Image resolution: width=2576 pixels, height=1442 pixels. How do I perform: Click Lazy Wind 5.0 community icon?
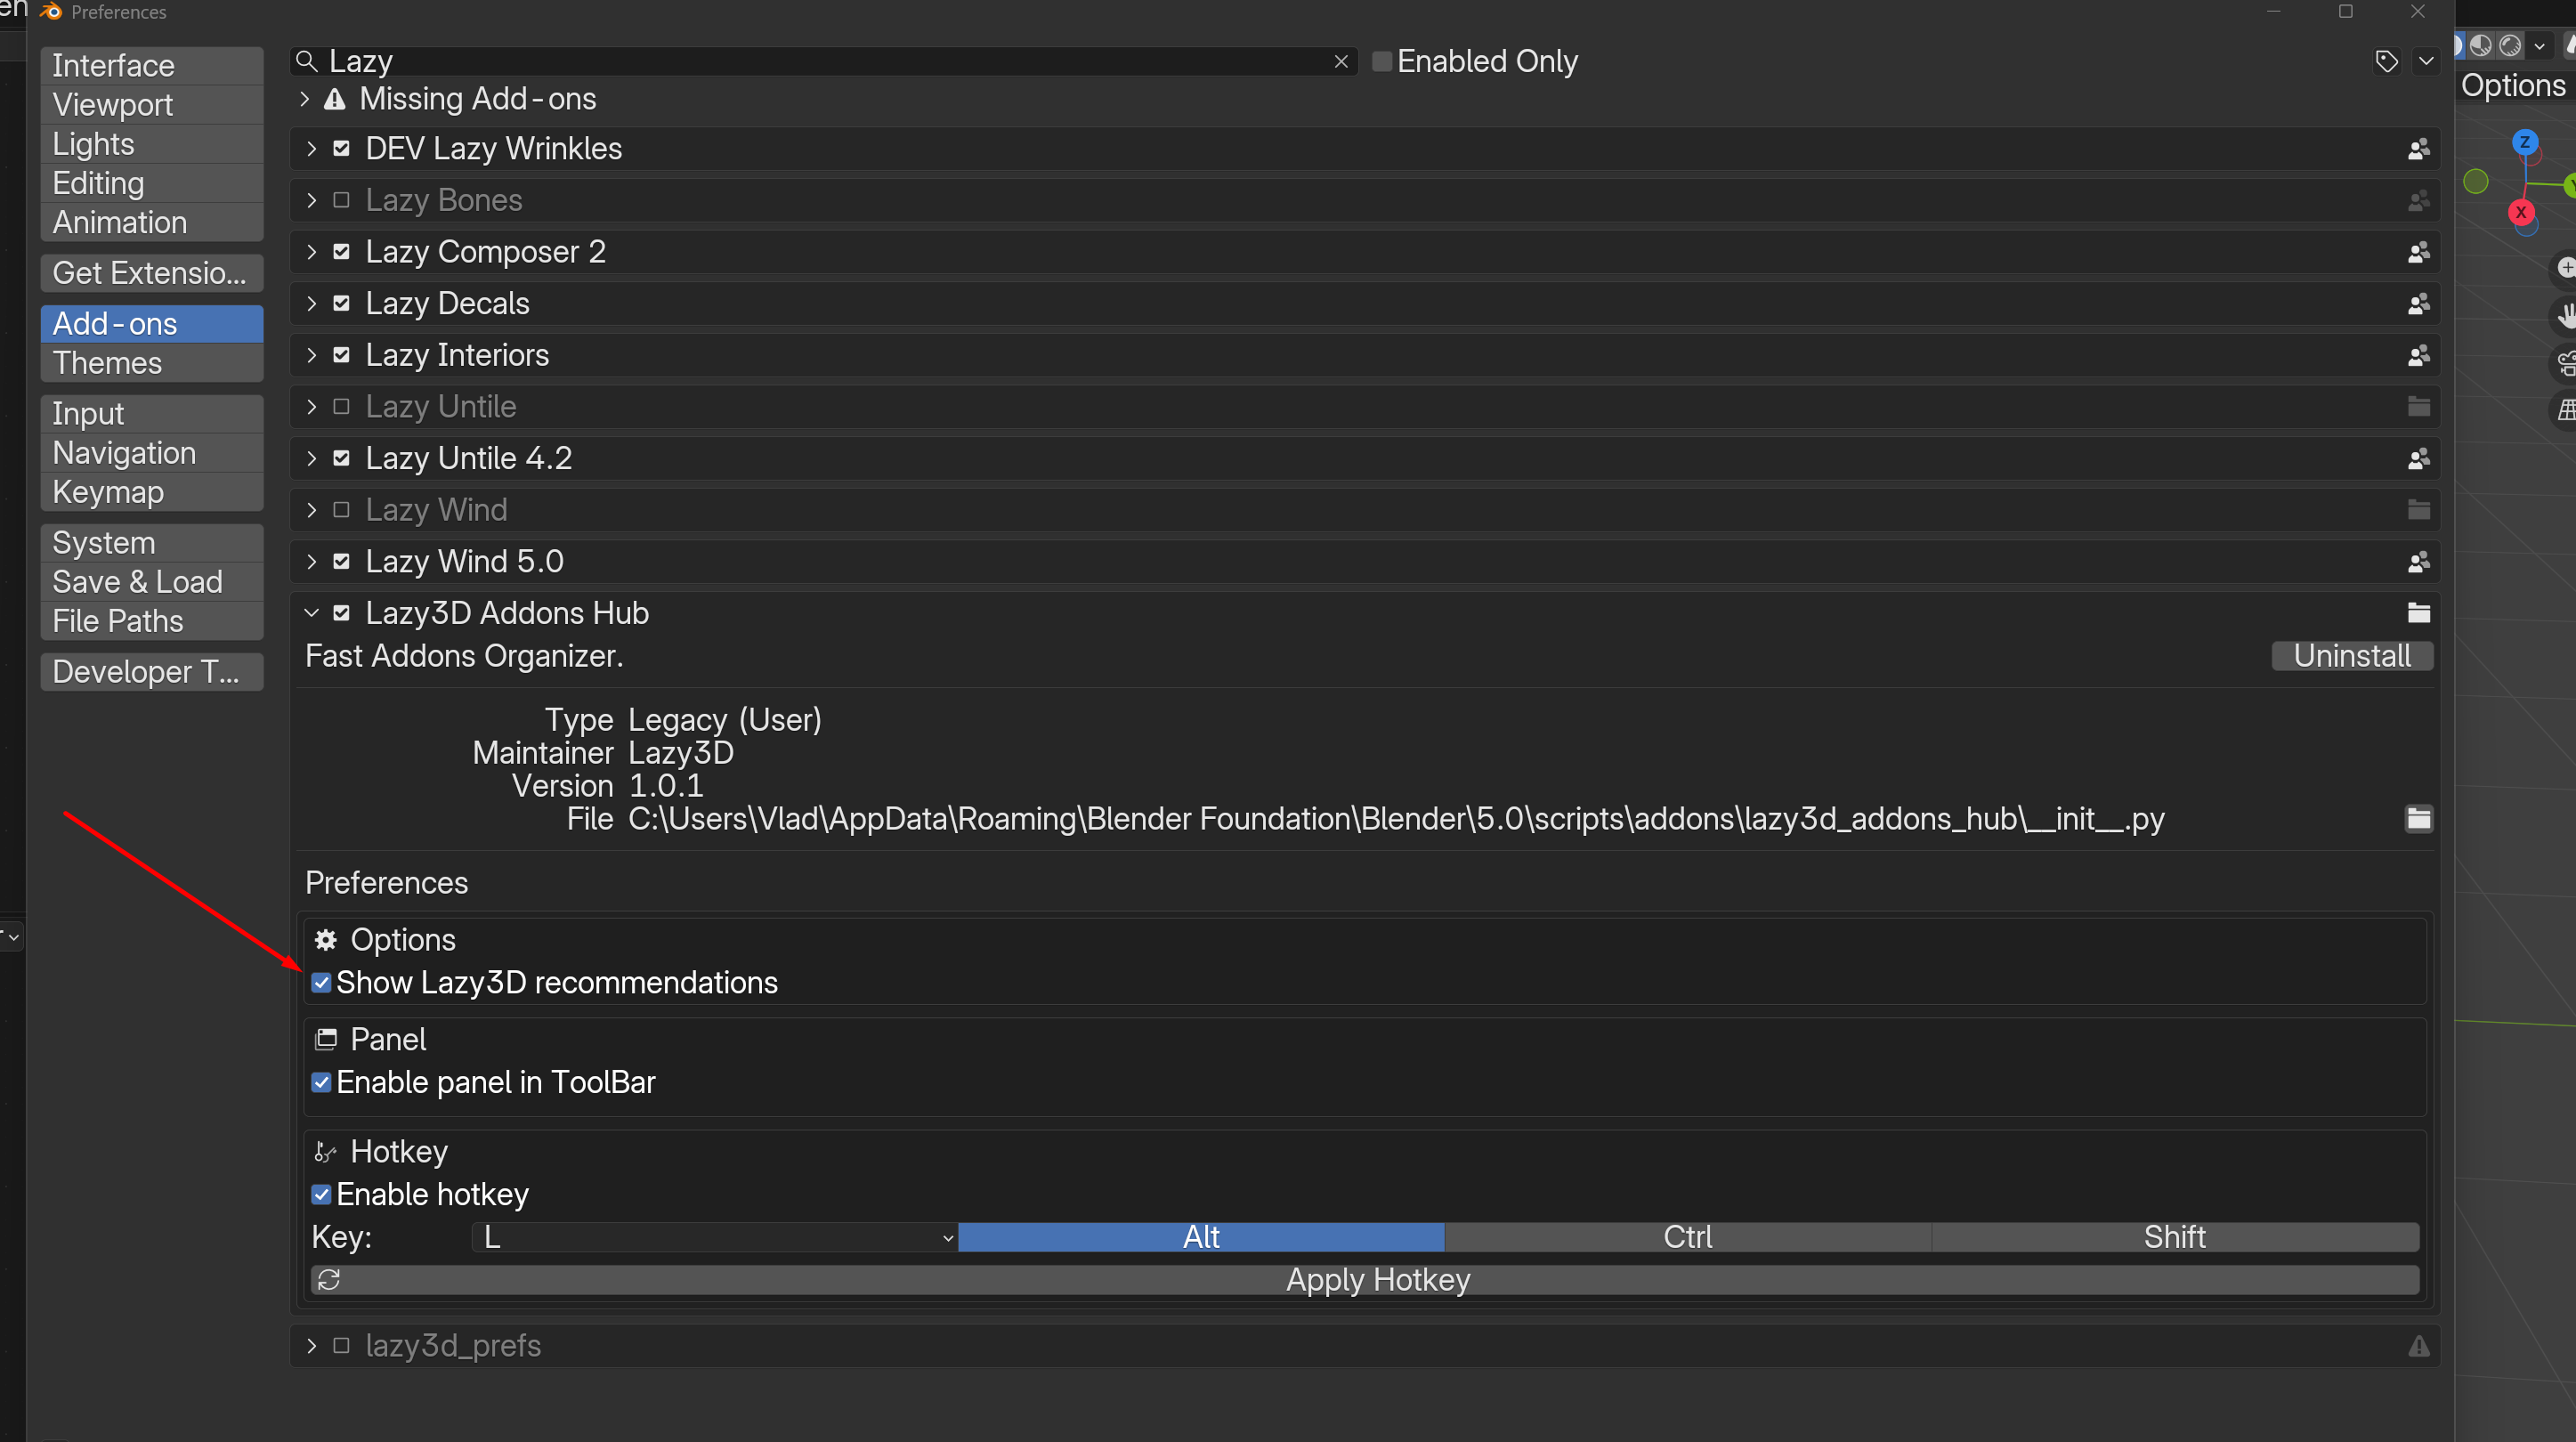pos(2418,562)
